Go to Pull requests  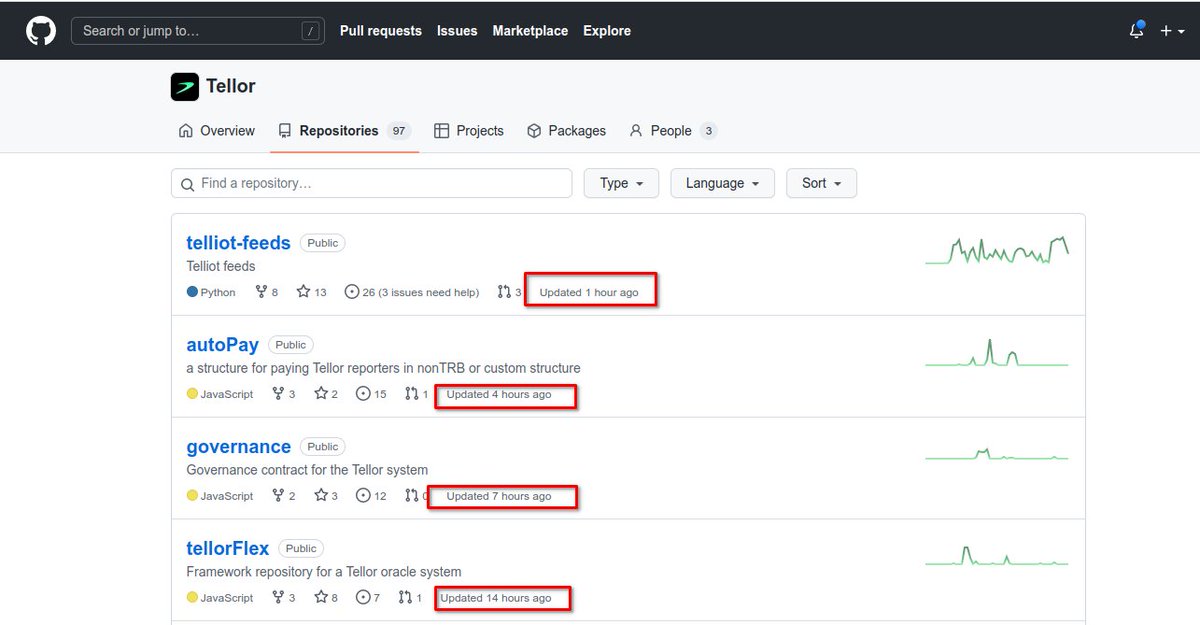click(x=381, y=31)
